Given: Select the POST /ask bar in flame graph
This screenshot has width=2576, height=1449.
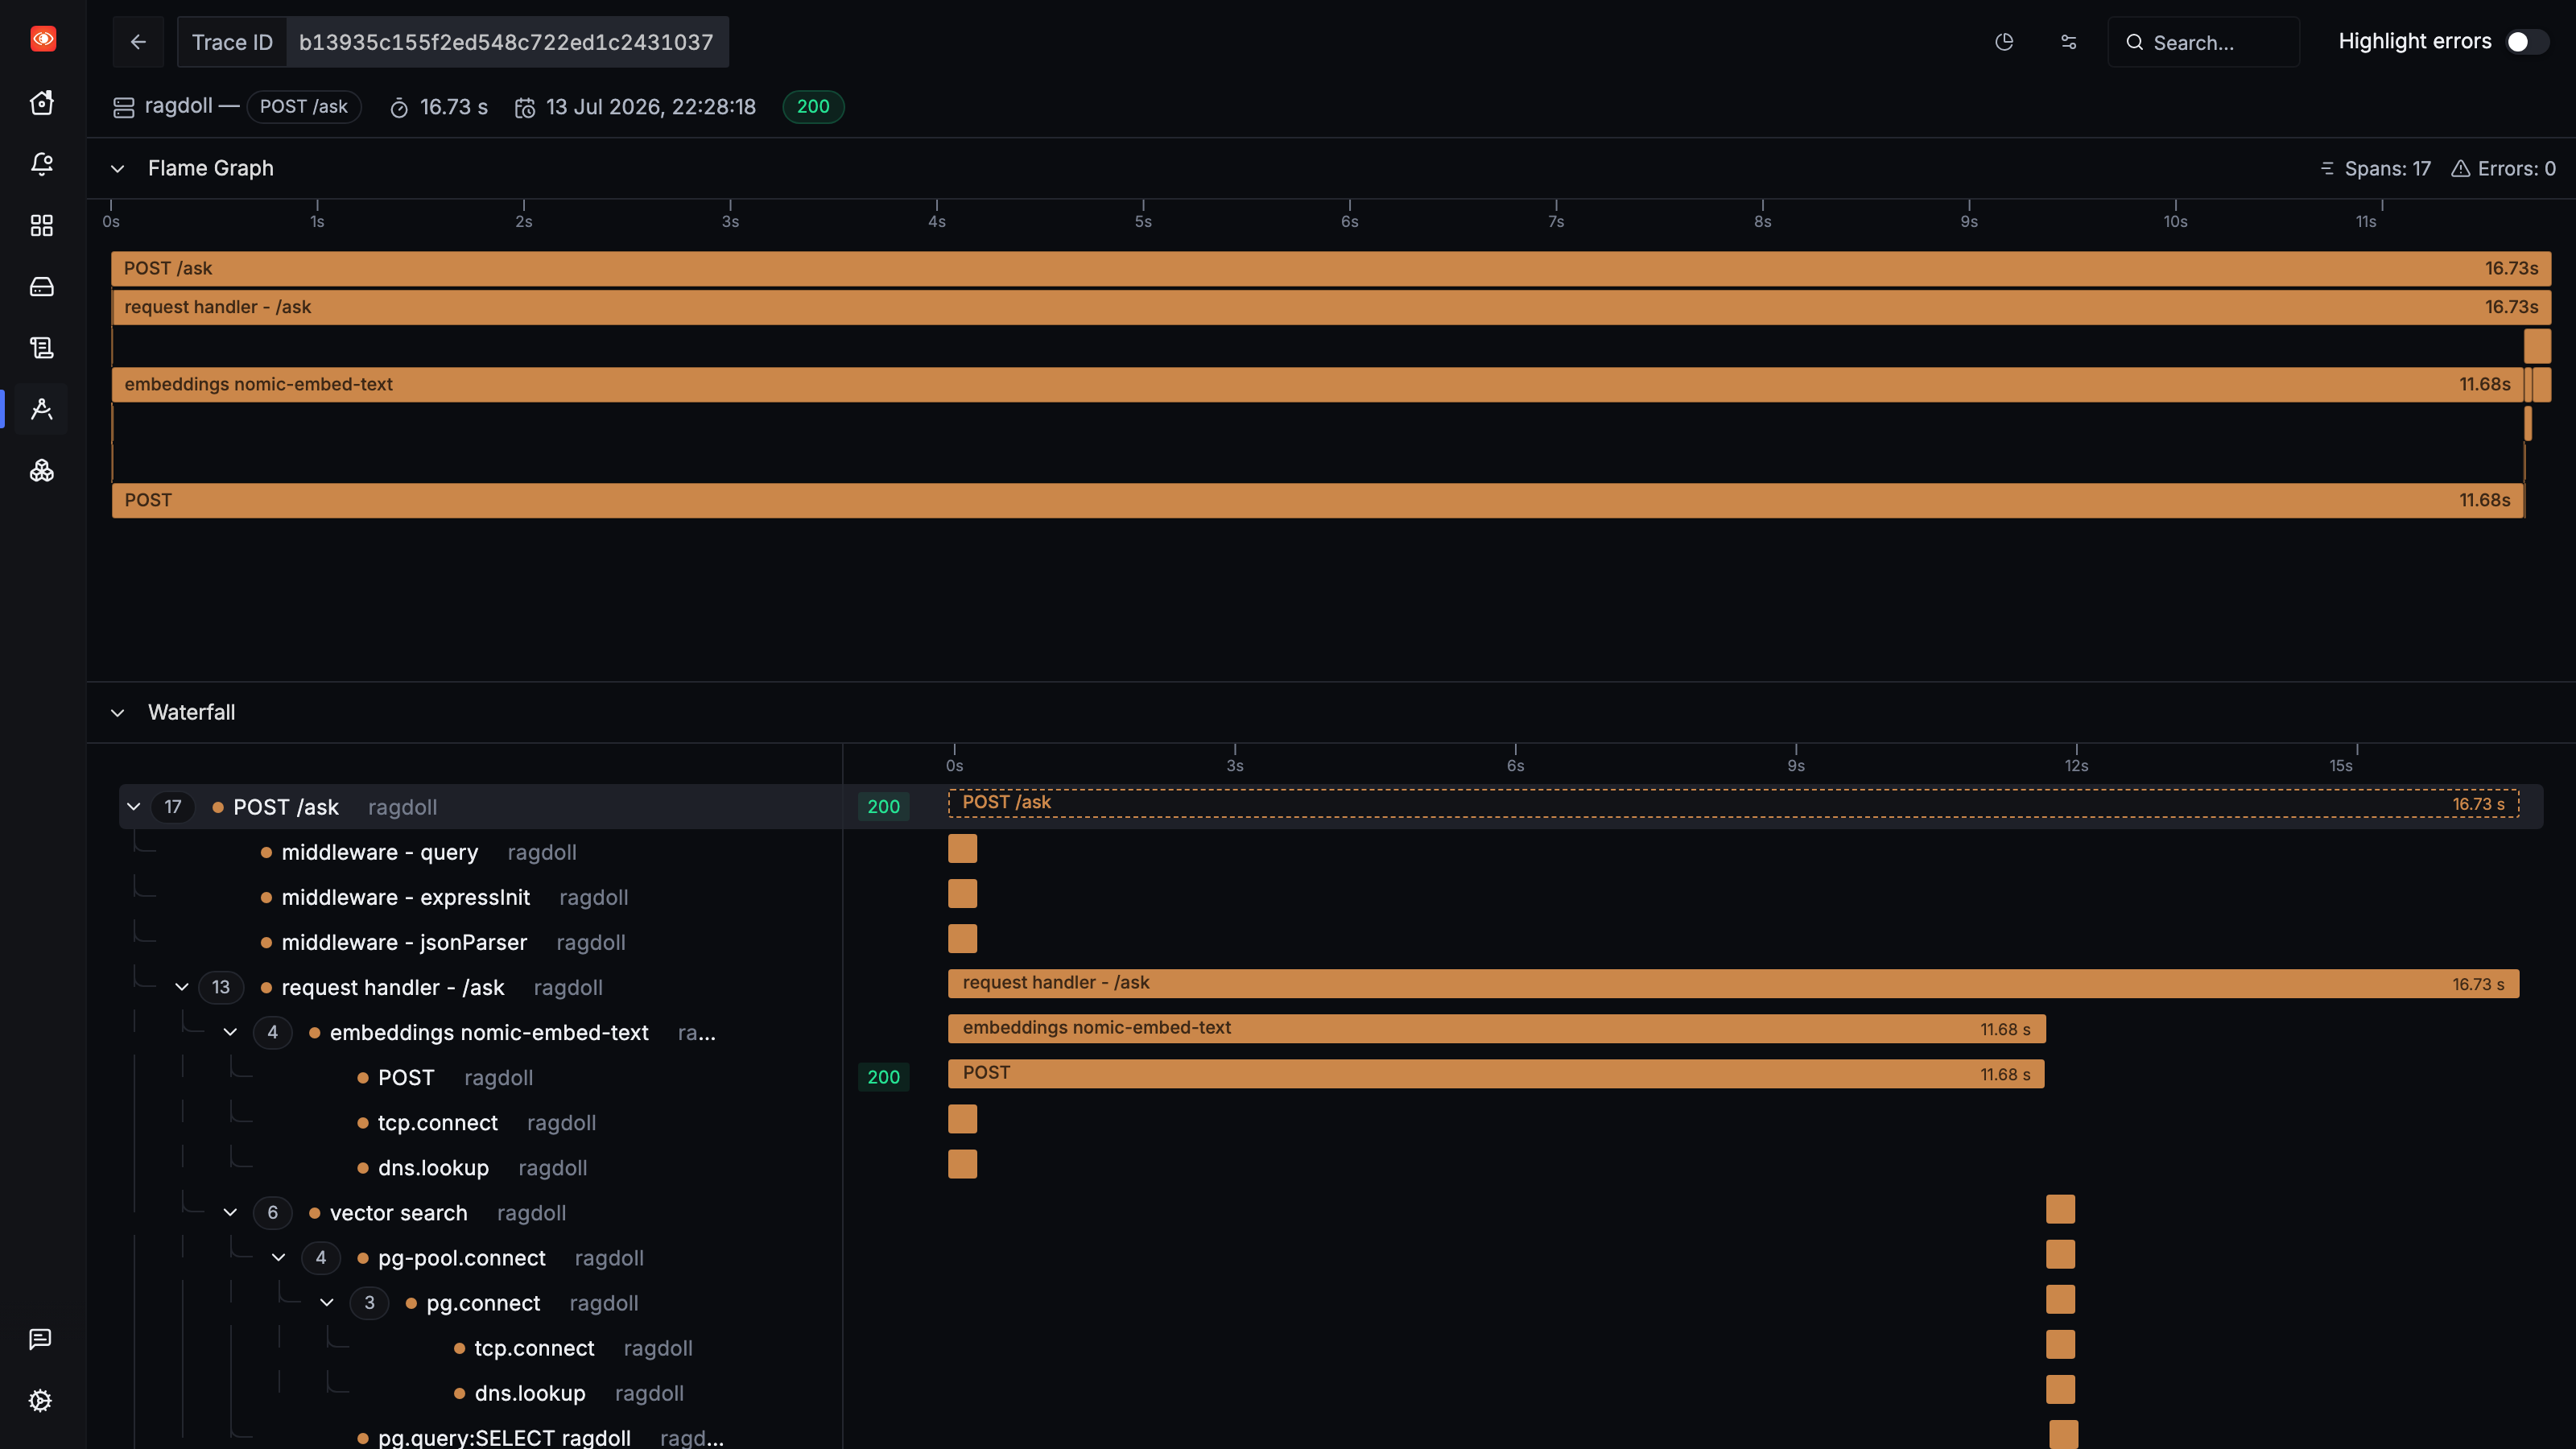Looking at the screenshot, I should (x=1331, y=269).
